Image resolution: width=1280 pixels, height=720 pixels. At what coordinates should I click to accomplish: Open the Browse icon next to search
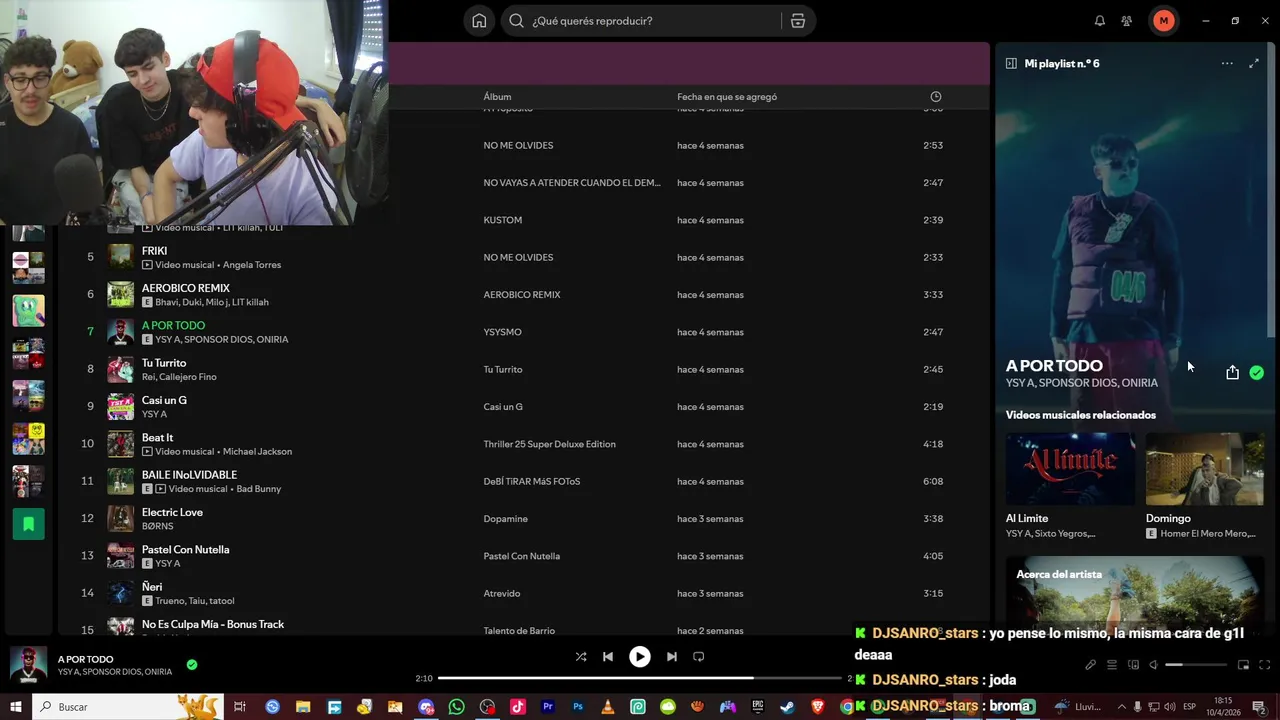pos(798,21)
